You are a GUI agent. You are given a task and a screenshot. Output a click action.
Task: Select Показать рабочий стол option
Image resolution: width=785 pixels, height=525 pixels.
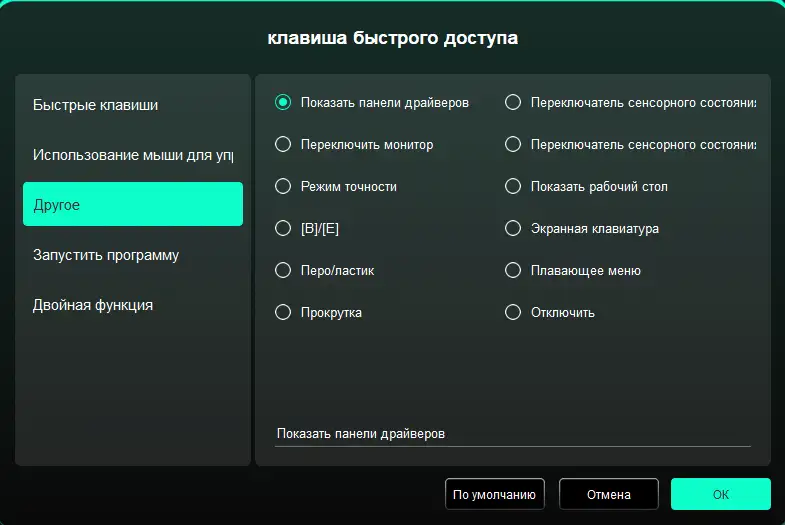513,186
